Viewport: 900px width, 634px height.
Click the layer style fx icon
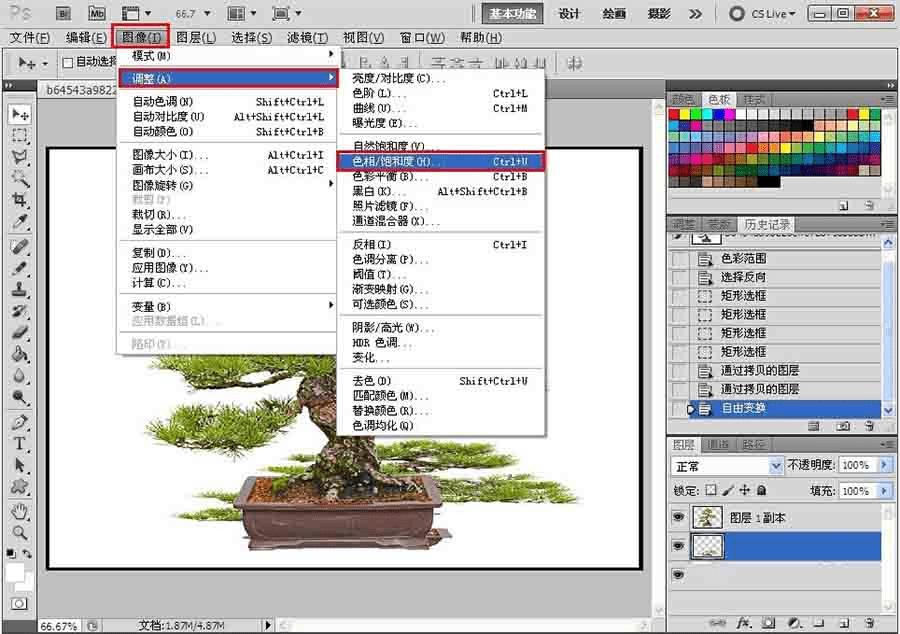point(743,622)
